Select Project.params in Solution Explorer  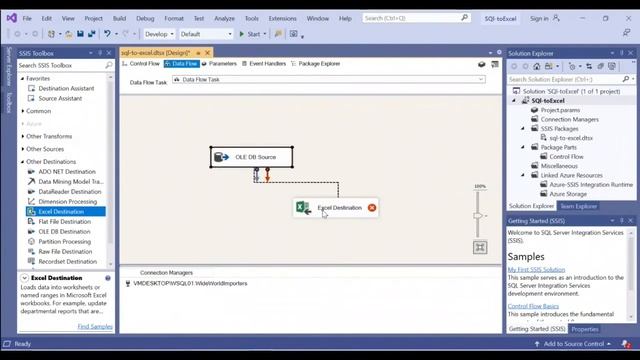(560, 110)
